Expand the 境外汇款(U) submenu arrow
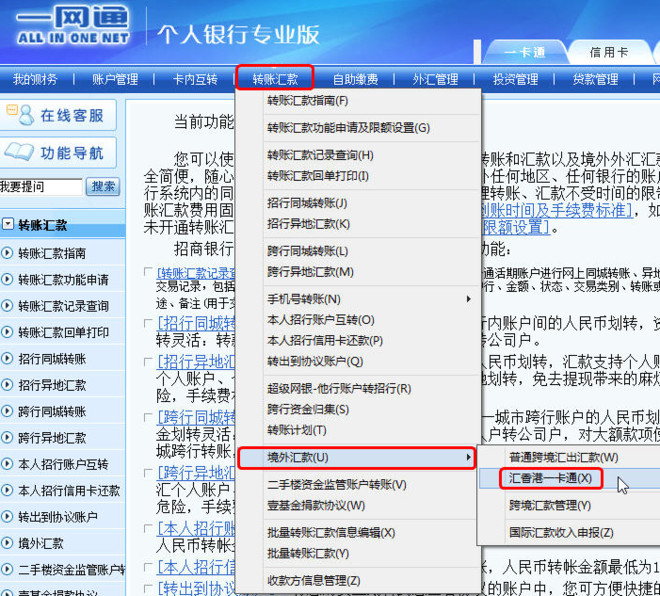 coord(468,457)
